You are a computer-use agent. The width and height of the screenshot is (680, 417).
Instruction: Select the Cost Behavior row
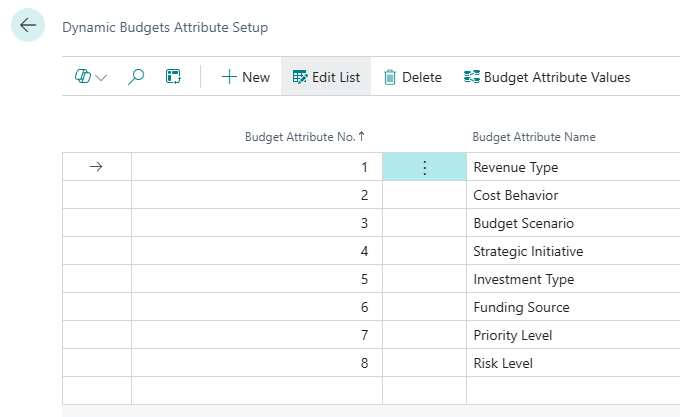[515, 196]
